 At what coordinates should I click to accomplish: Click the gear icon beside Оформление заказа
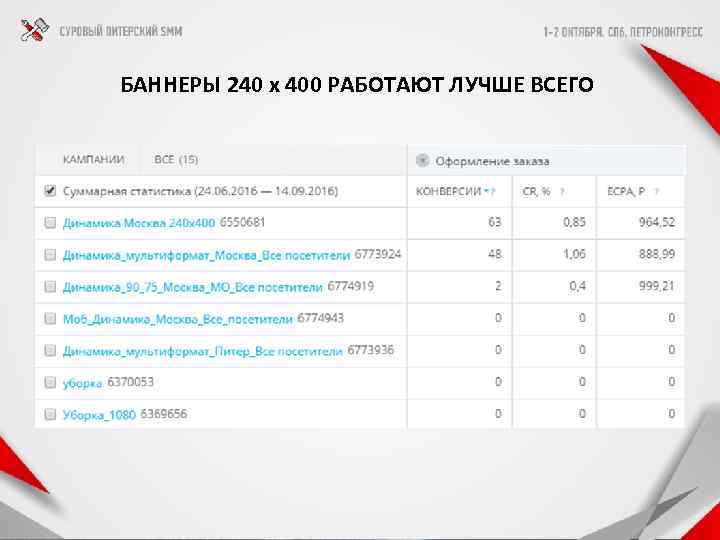click(422, 161)
